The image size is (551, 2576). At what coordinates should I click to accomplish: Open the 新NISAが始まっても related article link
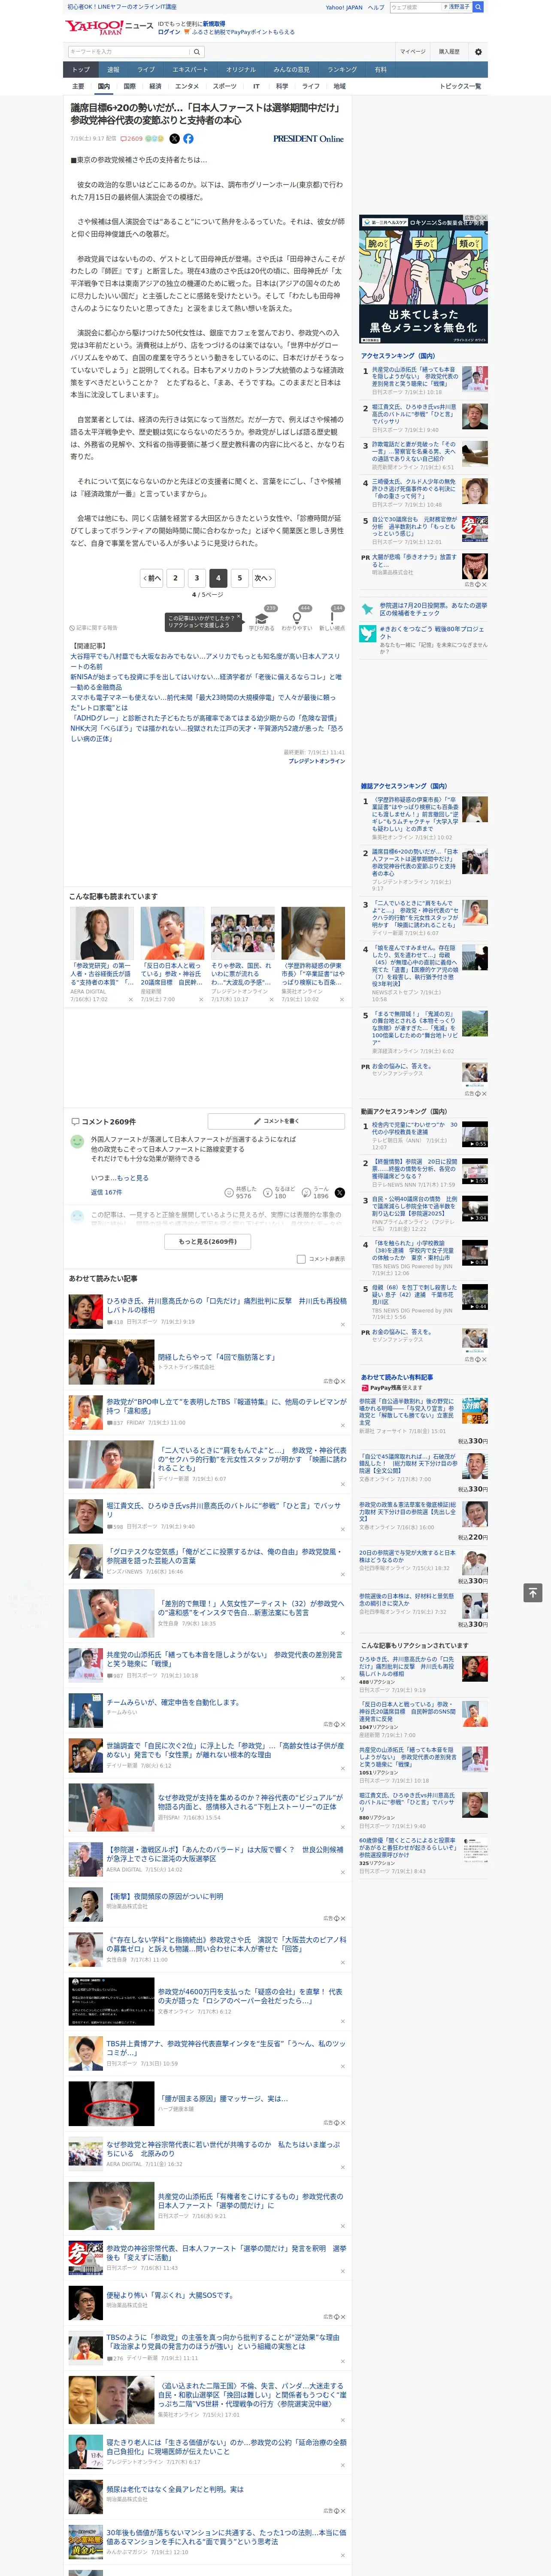pyautogui.click(x=205, y=682)
